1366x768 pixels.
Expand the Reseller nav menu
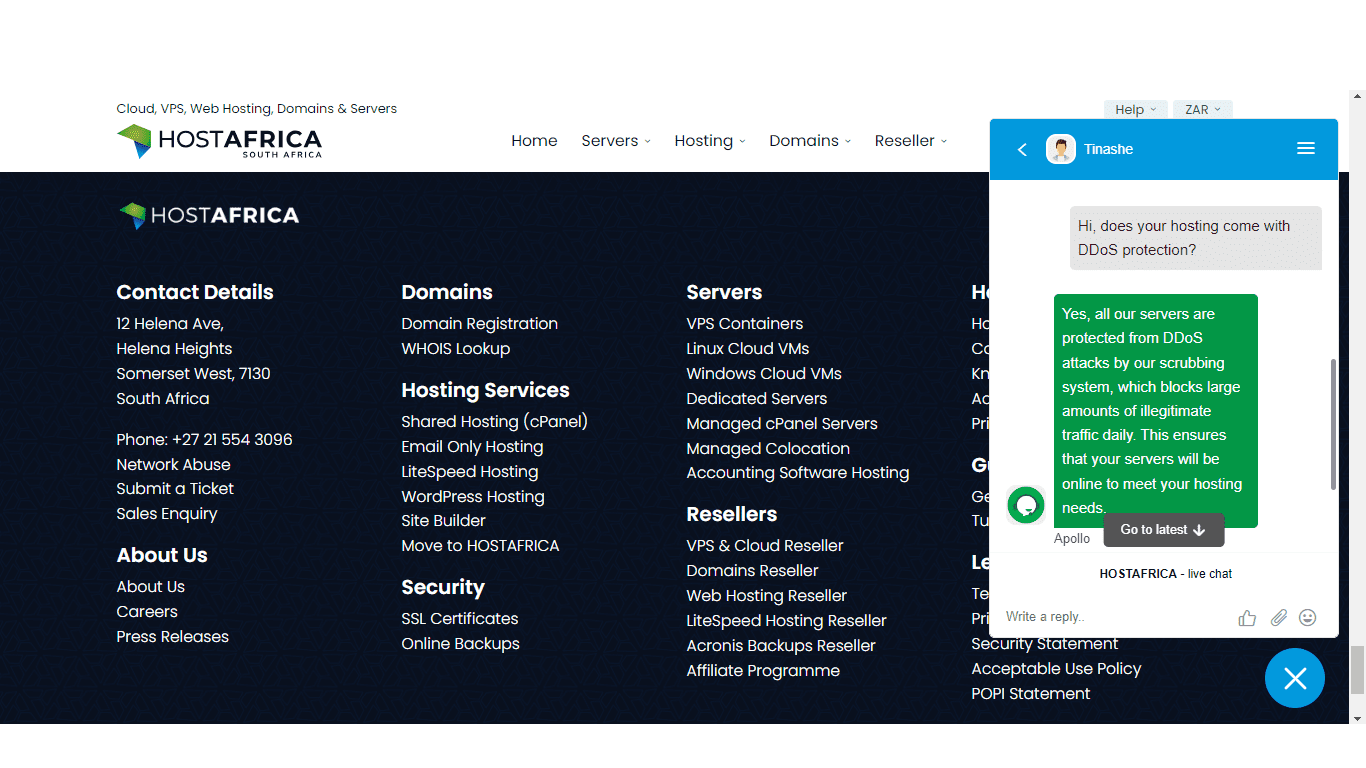(911, 141)
